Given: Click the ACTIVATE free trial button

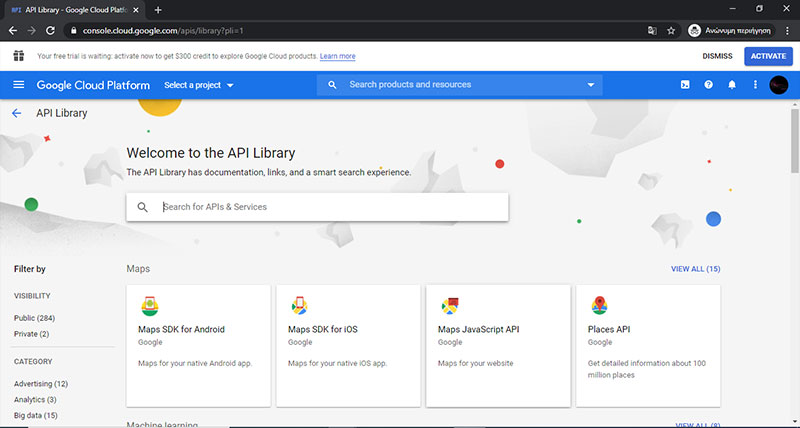Looking at the screenshot, I should coord(768,56).
